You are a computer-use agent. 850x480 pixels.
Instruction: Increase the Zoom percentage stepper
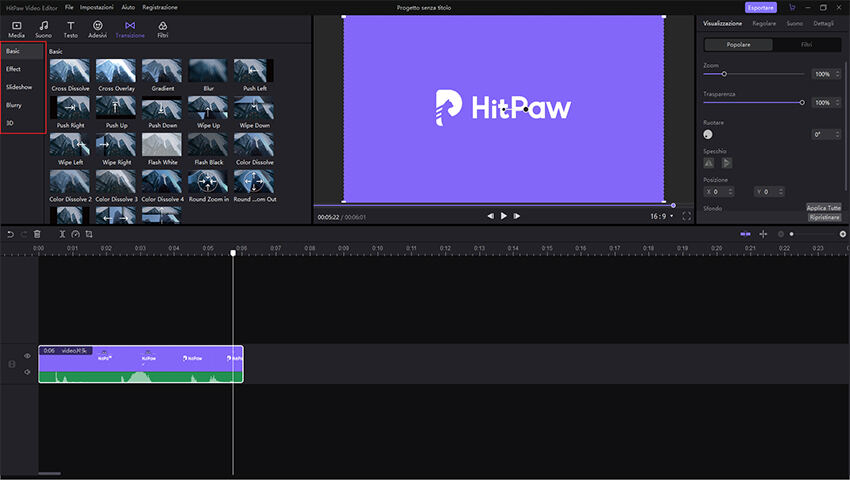tap(838, 72)
